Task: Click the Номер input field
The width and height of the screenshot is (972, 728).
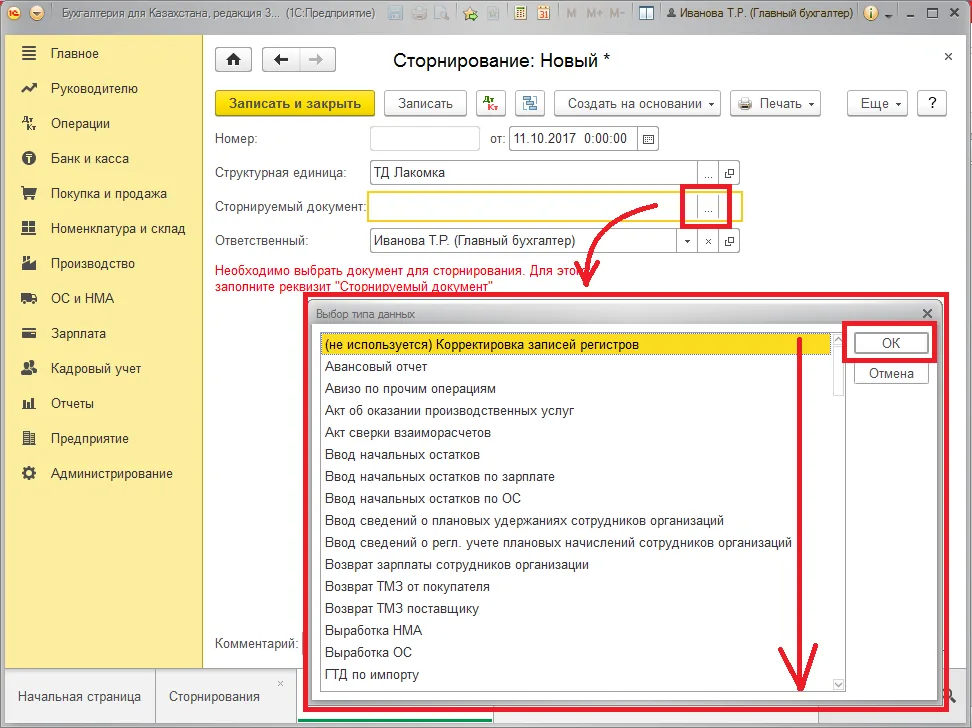Action: [425, 139]
